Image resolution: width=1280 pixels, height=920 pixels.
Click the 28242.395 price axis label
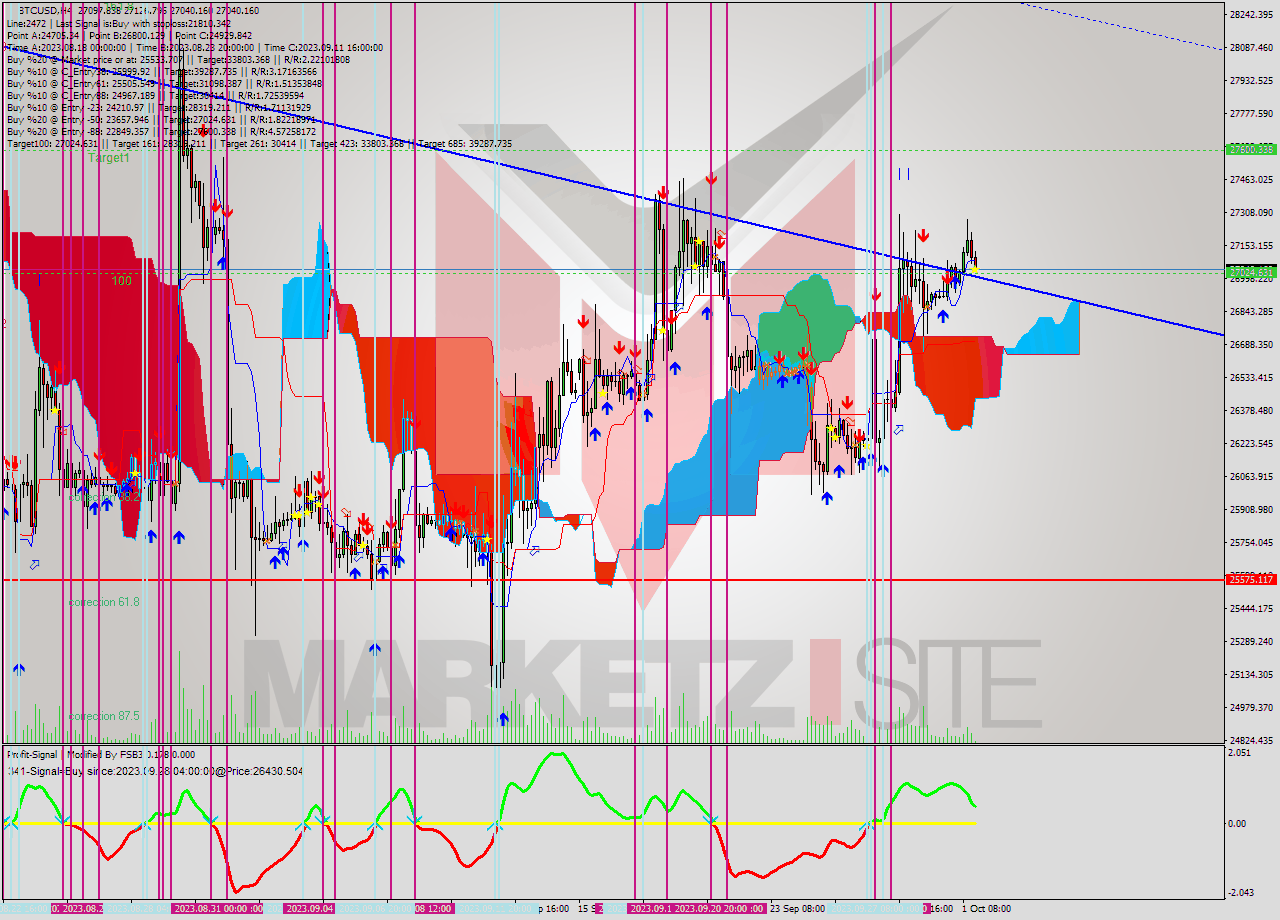click(x=1252, y=14)
